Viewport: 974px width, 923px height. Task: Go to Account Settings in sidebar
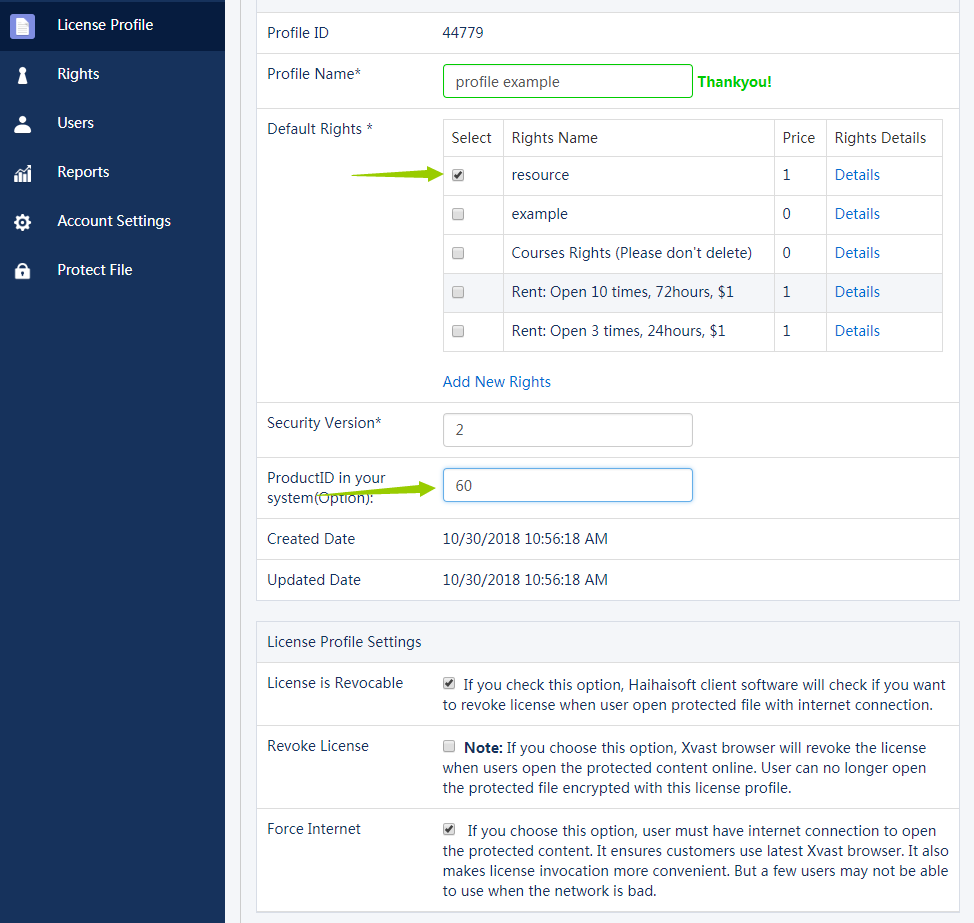pyautogui.click(x=114, y=221)
